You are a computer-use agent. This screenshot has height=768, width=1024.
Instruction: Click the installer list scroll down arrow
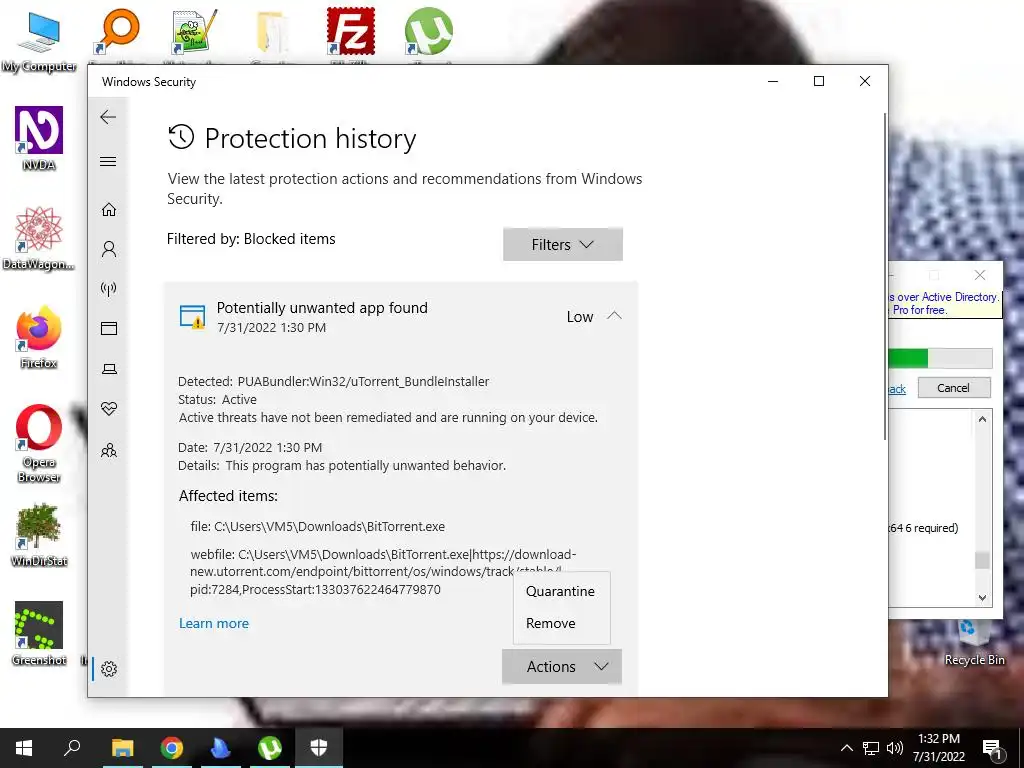tap(982, 597)
